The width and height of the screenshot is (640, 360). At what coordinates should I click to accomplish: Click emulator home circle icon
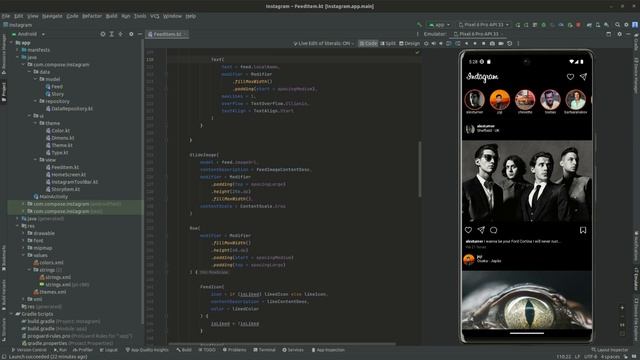click(475, 43)
